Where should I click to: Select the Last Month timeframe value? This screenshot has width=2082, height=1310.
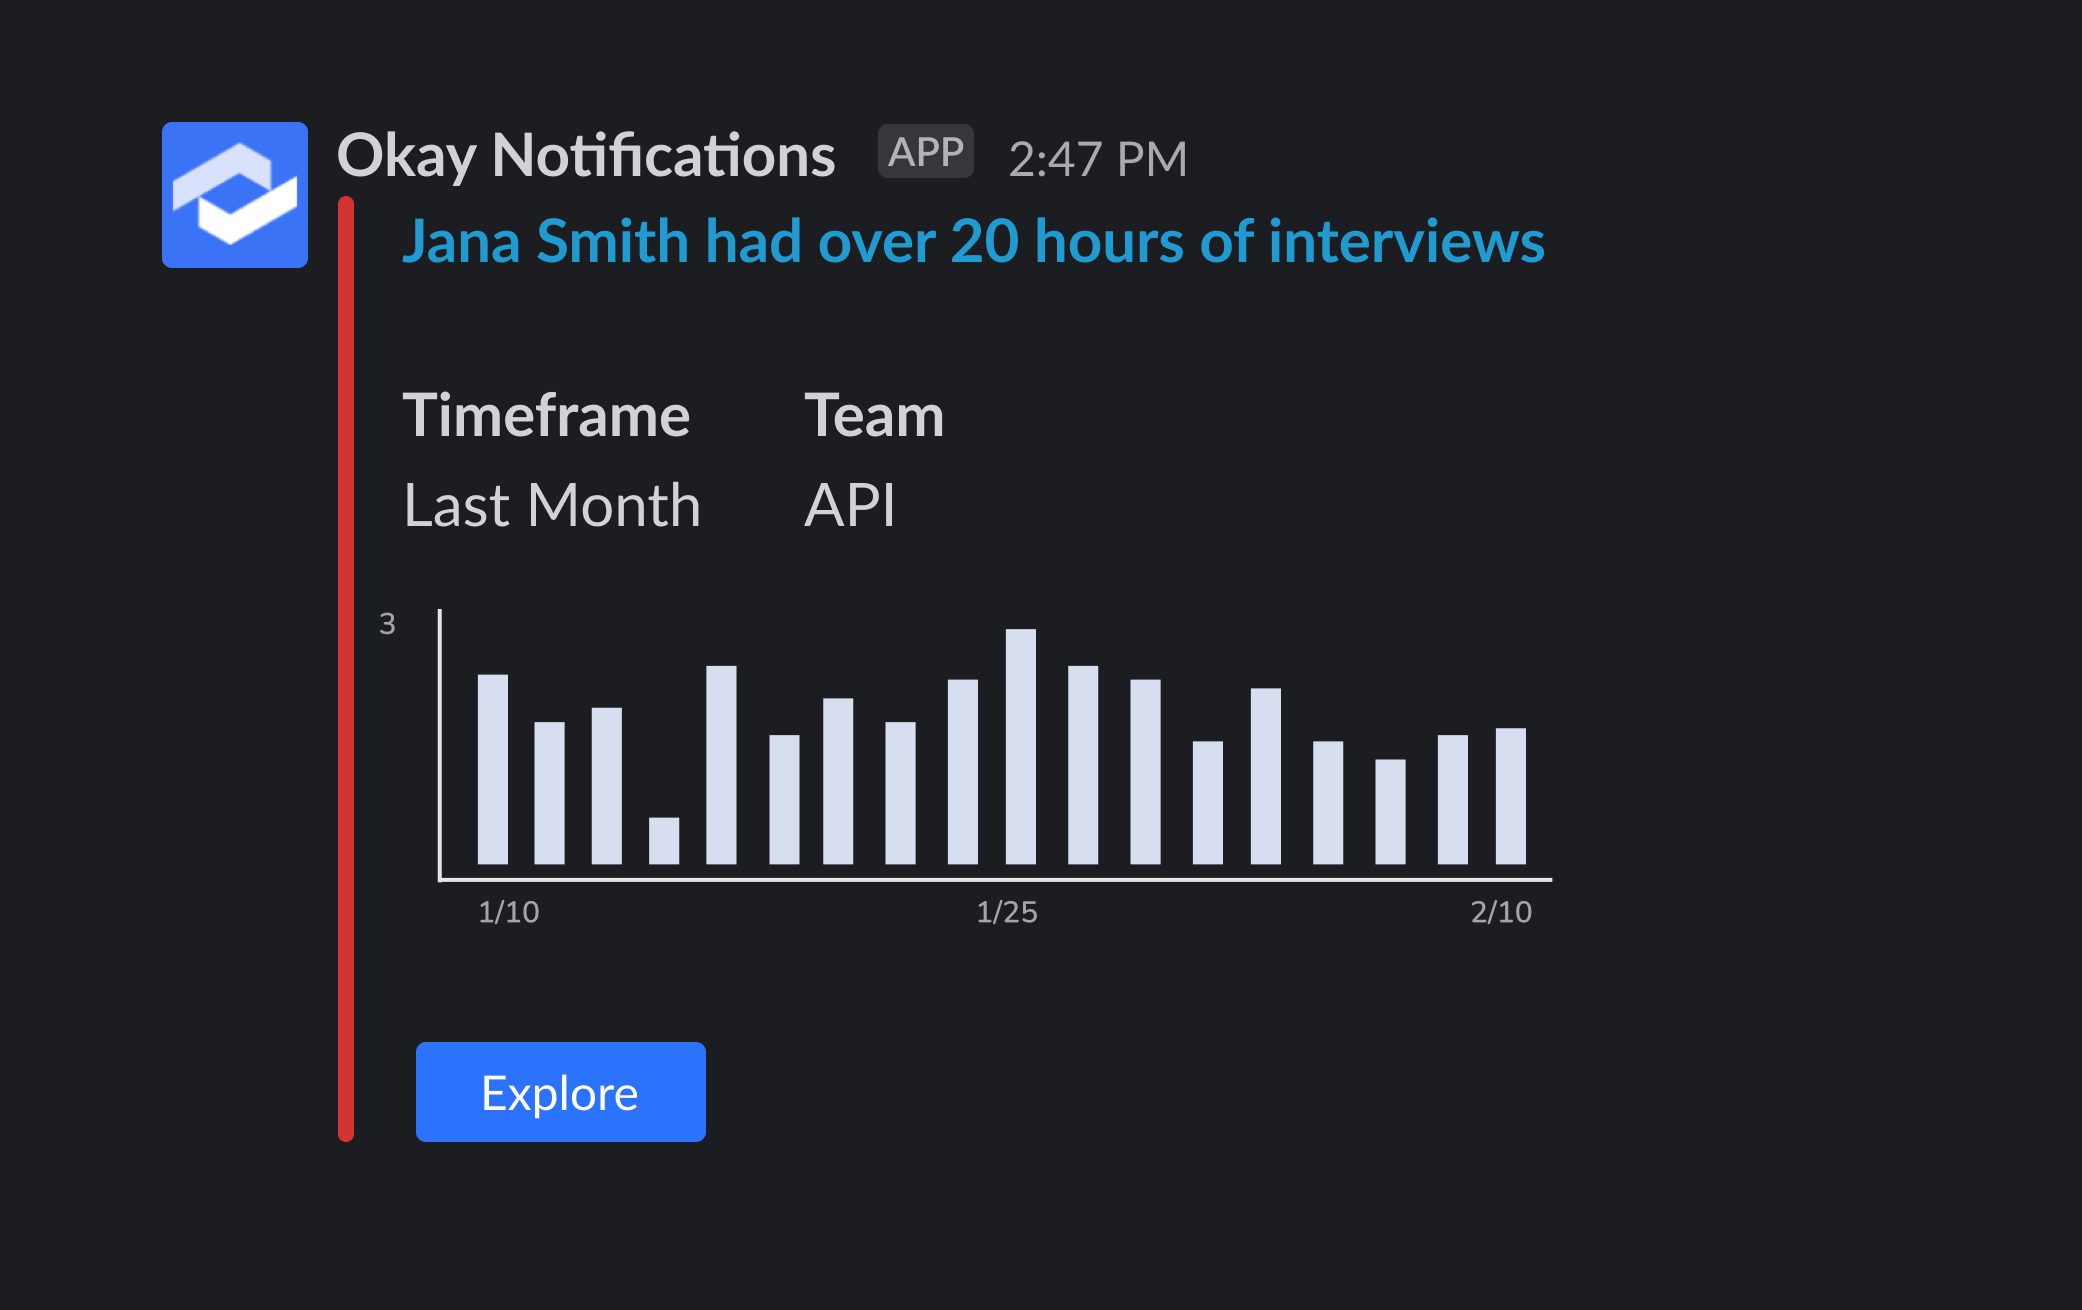(x=551, y=505)
